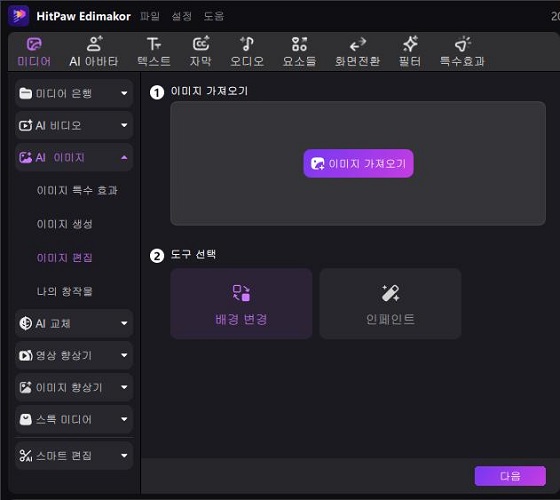Viewport: 560px width, 500px height.
Task: Open the 도움 menu
Action: coord(214,16)
